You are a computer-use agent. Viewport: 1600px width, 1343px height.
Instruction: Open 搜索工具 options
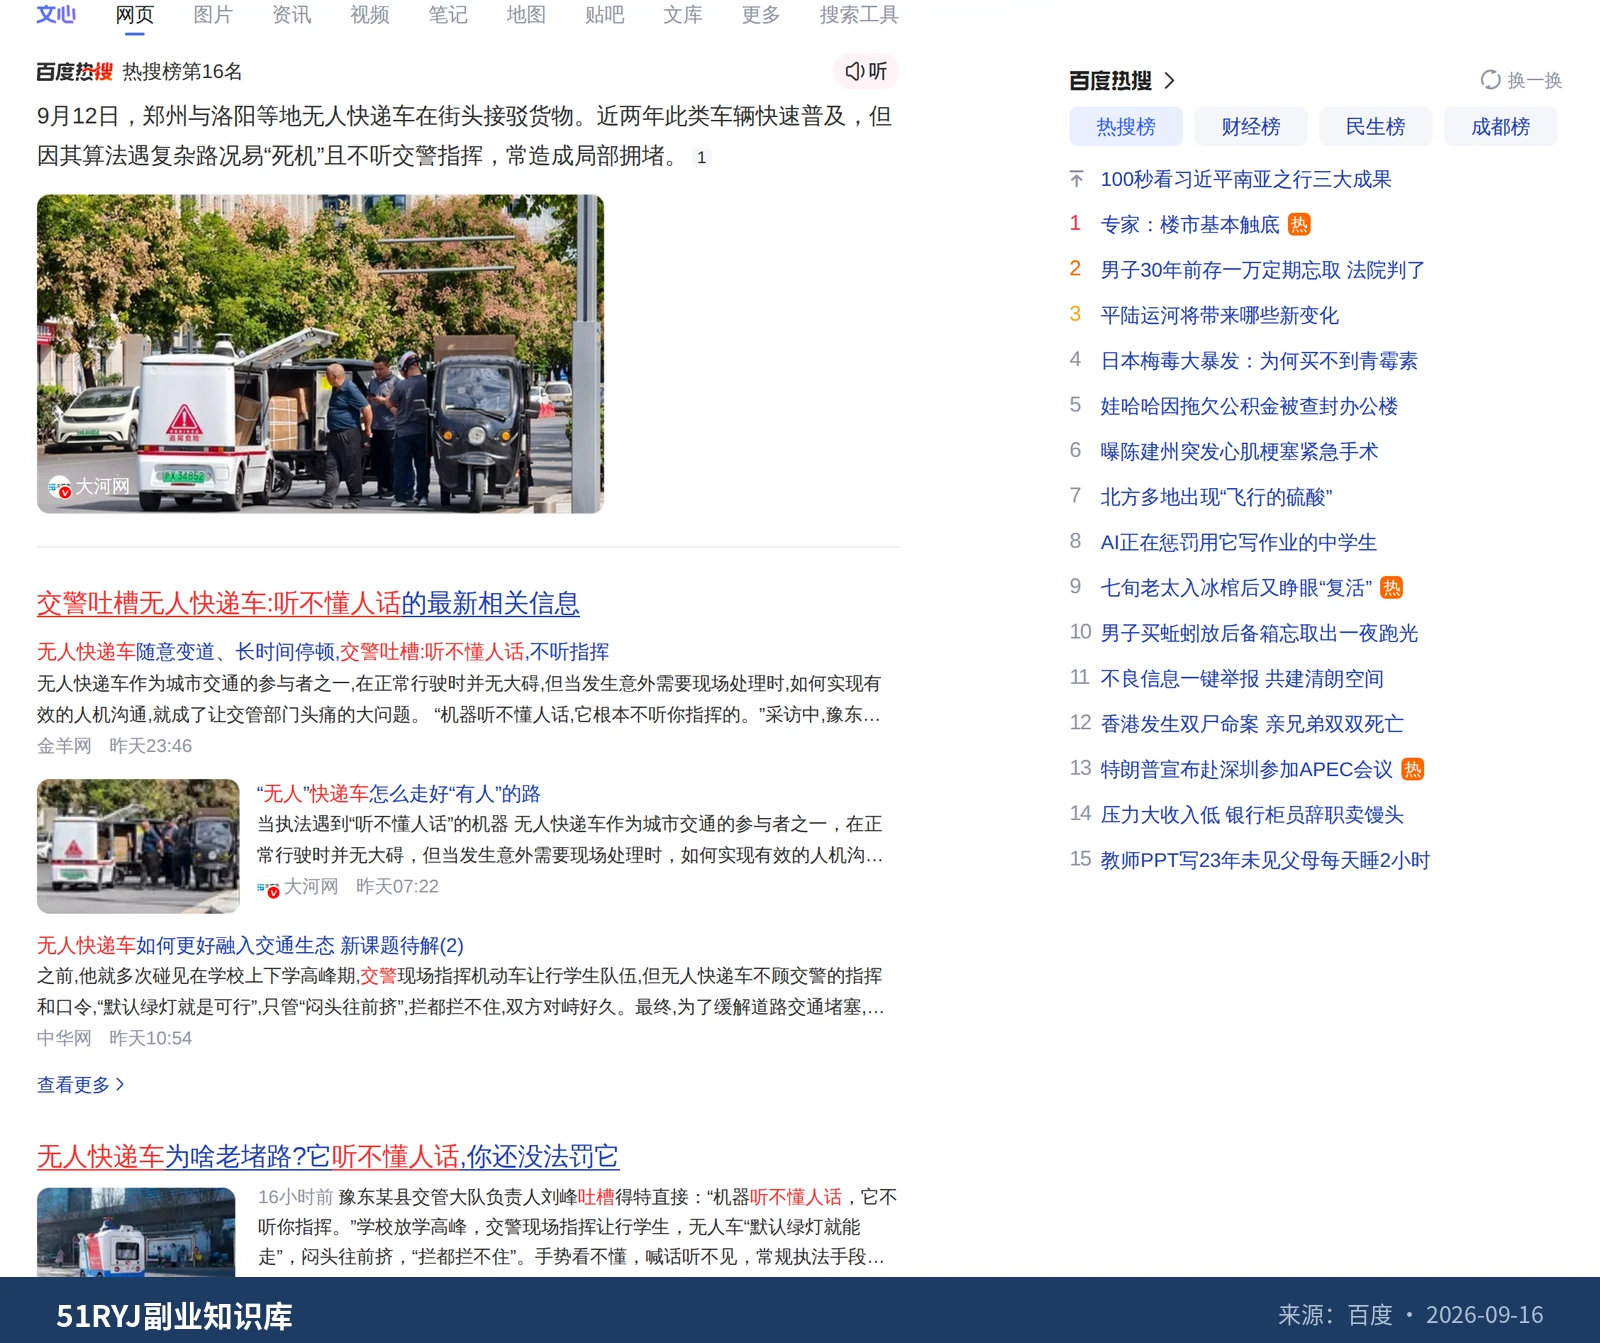pyautogui.click(x=859, y=15)
